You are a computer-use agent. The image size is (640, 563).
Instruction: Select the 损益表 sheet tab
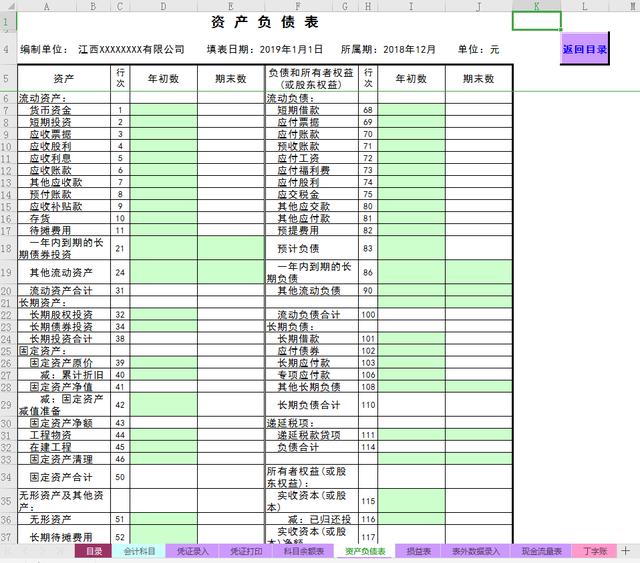coord(418,551)
